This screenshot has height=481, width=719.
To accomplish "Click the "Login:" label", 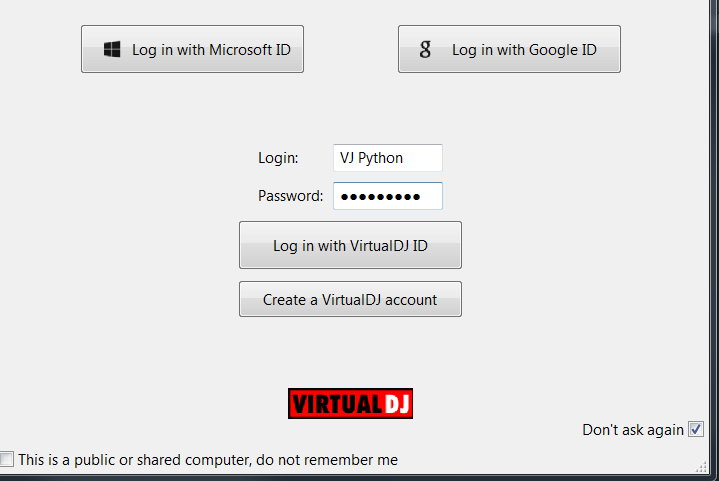I will (x=278, y=158).
